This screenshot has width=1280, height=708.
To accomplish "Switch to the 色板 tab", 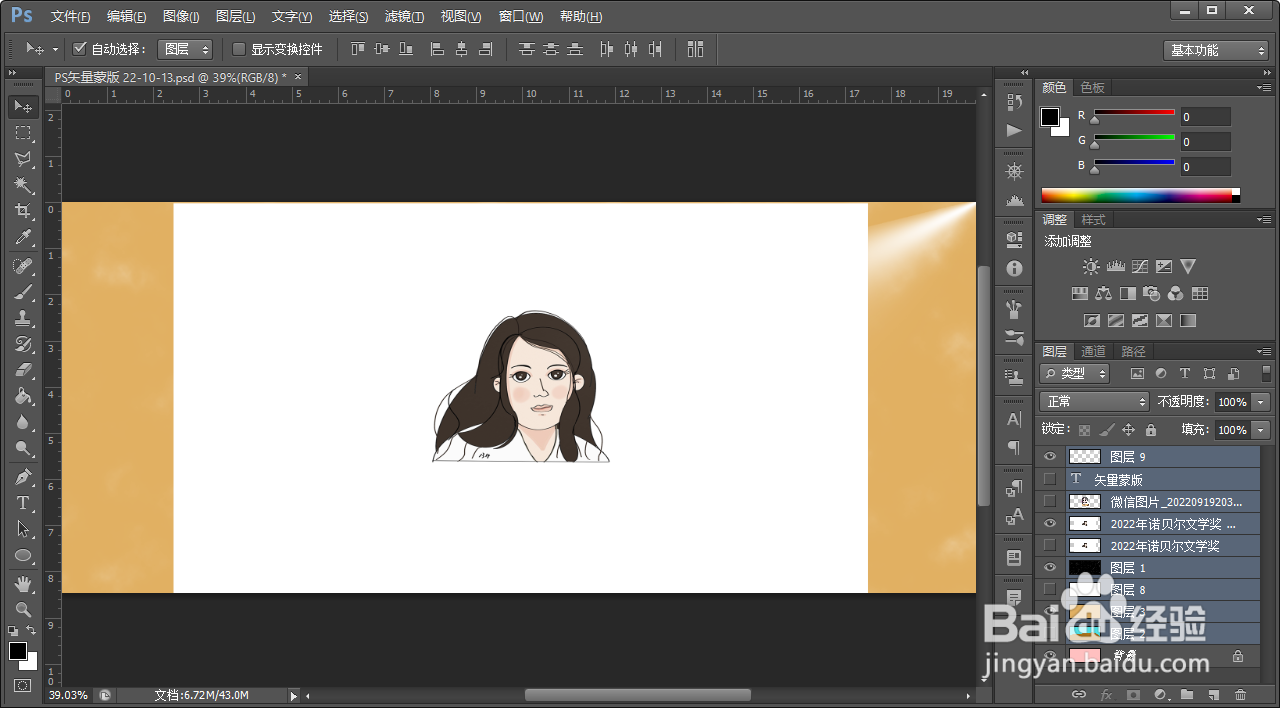I will point(1093,88).
